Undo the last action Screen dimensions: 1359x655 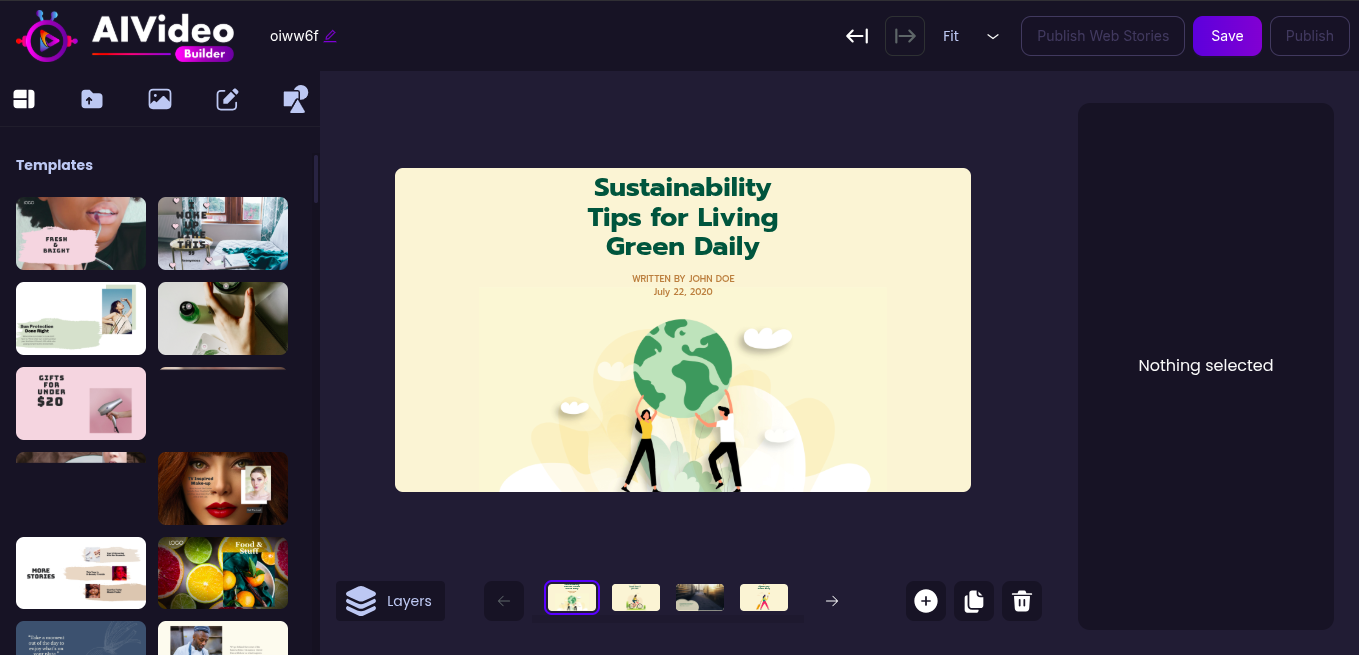[x=856, y=36]
